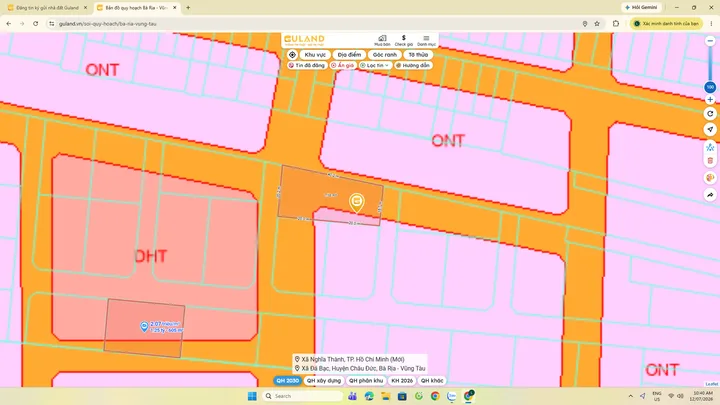Viewport: 720px width, 405px height.
Task: Open File Explorer from the taskbar
Action: pos(386,396)
